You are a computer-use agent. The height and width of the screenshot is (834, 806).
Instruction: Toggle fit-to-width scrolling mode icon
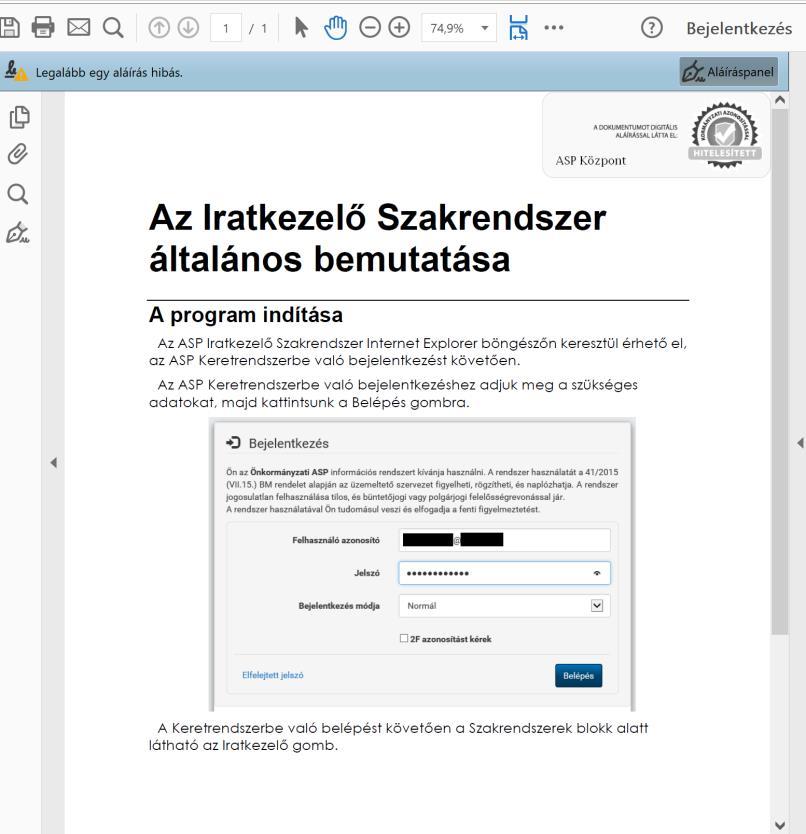pos(518,28)
